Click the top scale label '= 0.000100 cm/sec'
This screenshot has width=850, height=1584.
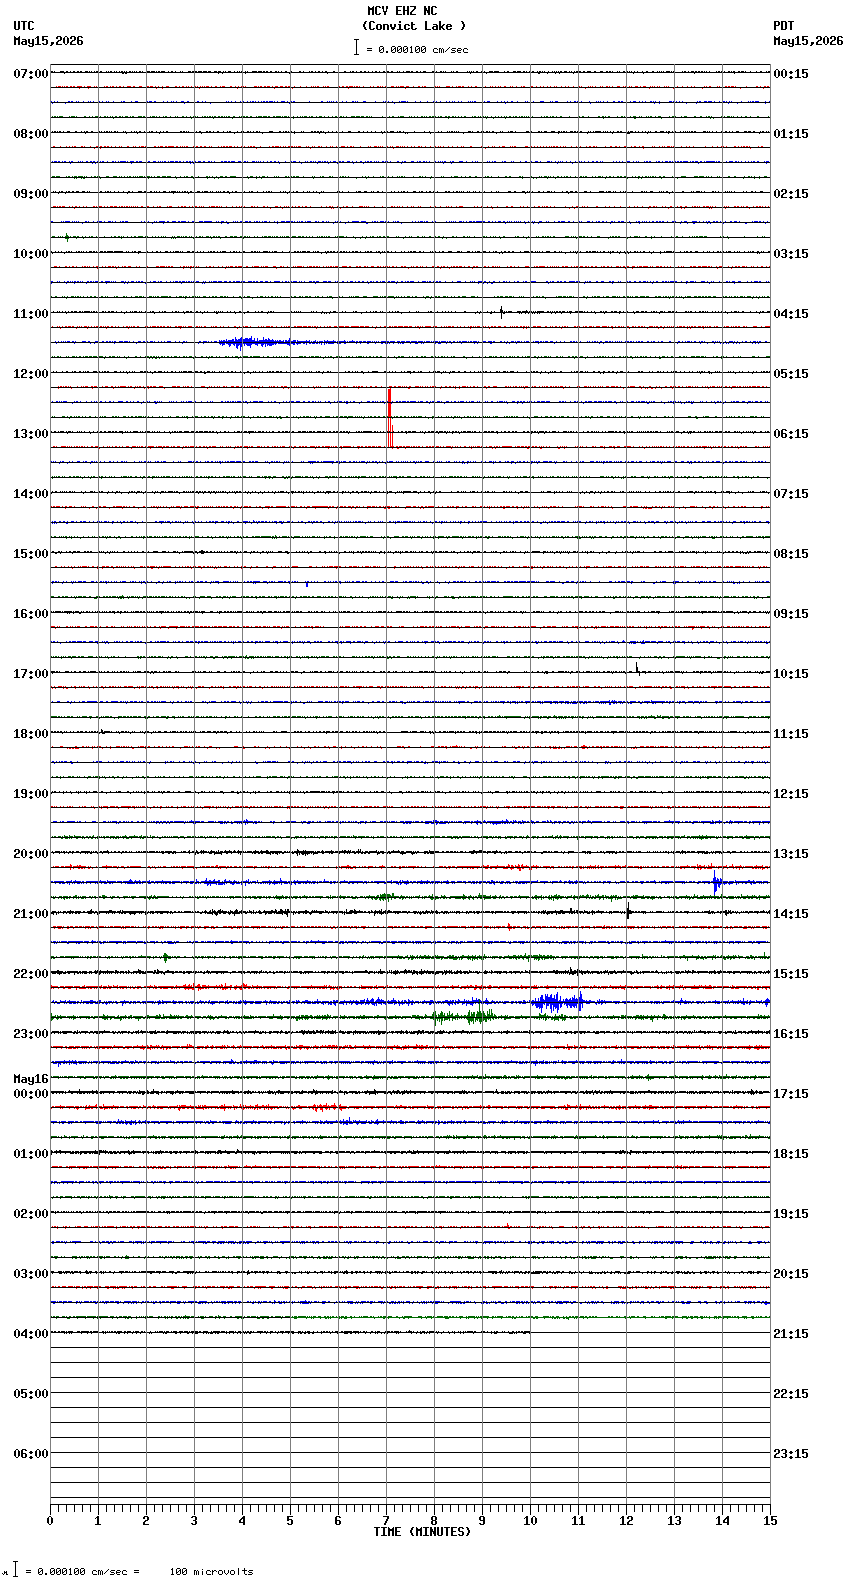[417, 49]
